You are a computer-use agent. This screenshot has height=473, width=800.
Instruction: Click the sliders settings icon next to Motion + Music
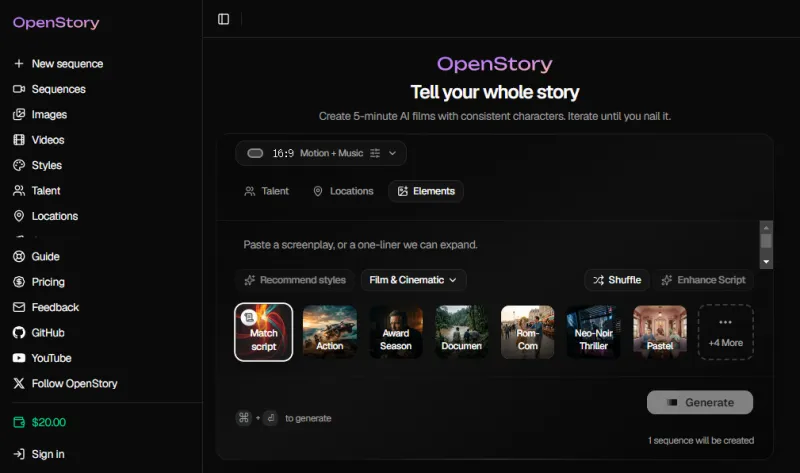point(375,153)
